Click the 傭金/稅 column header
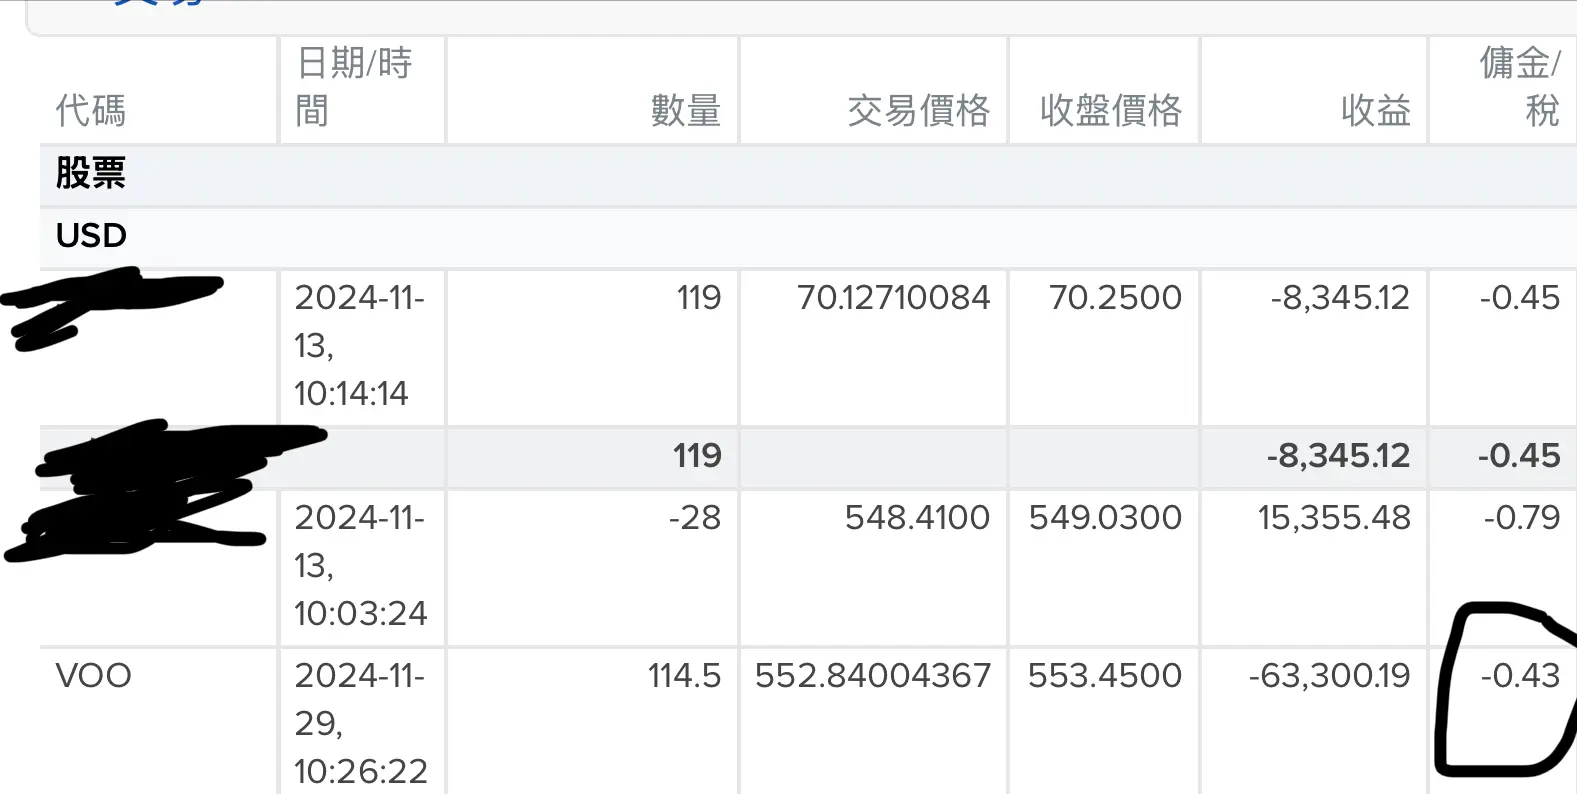1577x794 pixels. [1519, 87]
